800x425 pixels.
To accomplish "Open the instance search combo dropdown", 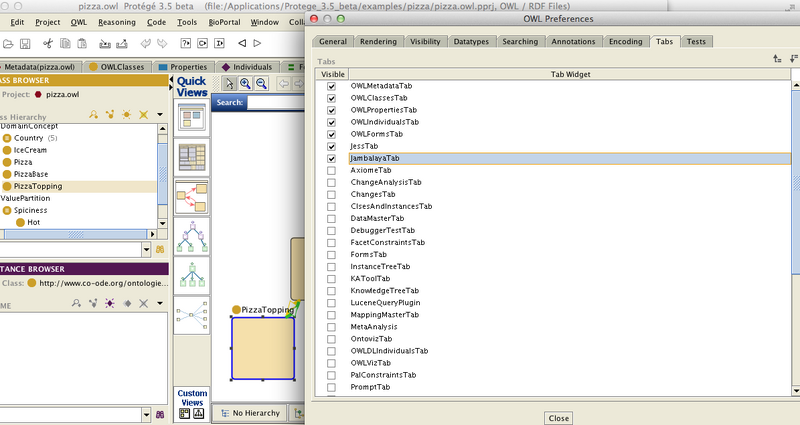I will pyautogui.click(x=146, y=415).
